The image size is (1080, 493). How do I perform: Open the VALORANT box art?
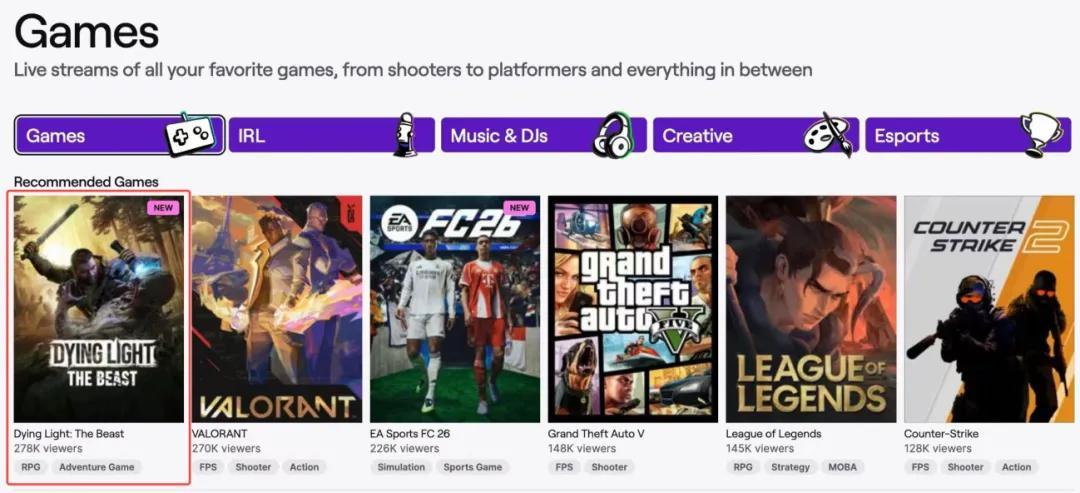coord(276,309)
